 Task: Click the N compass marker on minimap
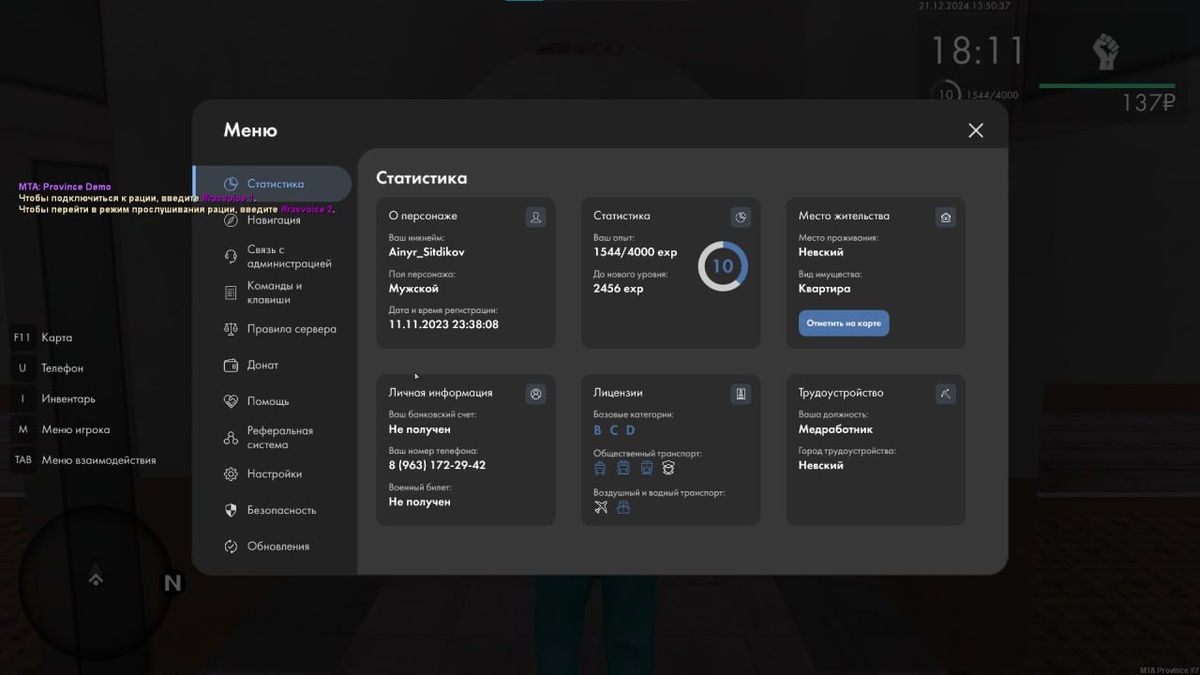(x=173, y=583)
